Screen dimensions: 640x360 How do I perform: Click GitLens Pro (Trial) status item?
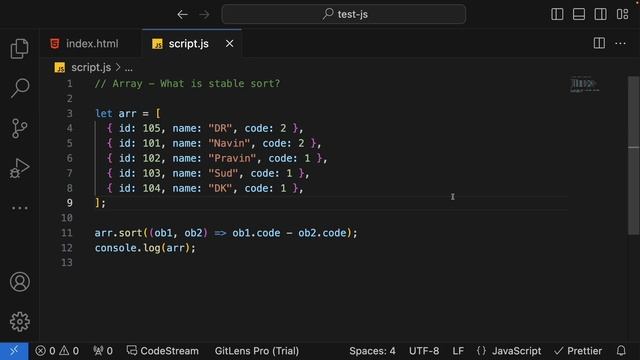coord(257,351)
